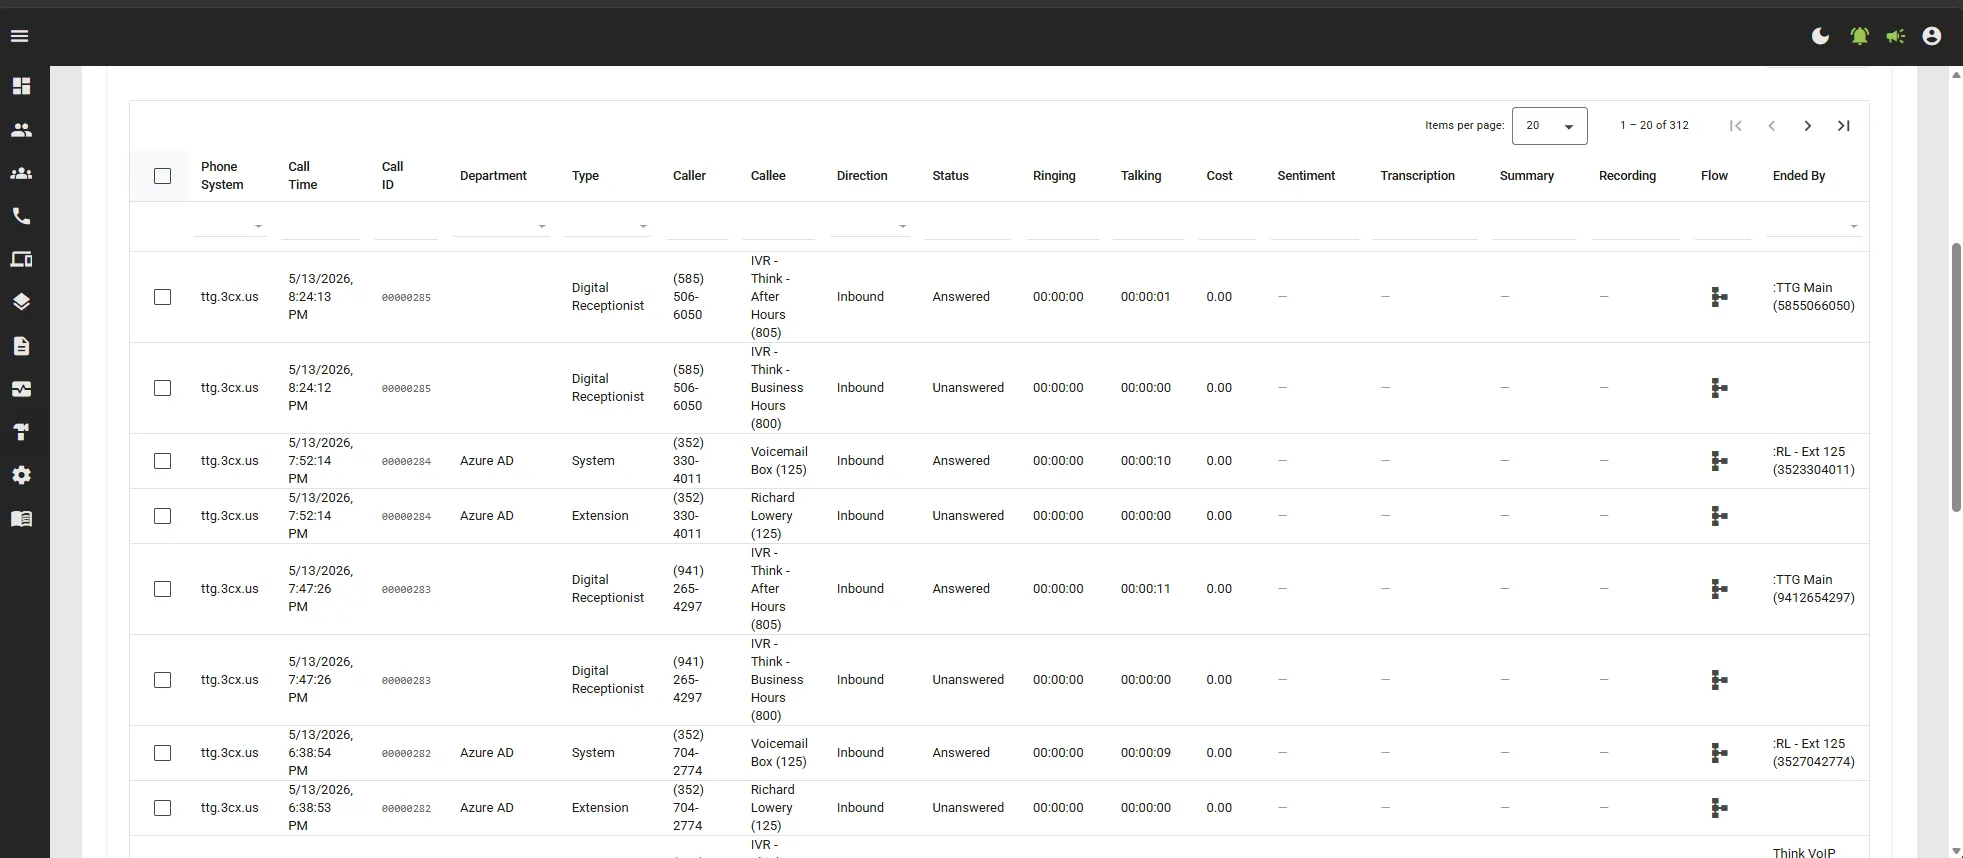Sort by the Callee column header
The width and height of the screenshot is (1963, 858).
tap(768, 176)
